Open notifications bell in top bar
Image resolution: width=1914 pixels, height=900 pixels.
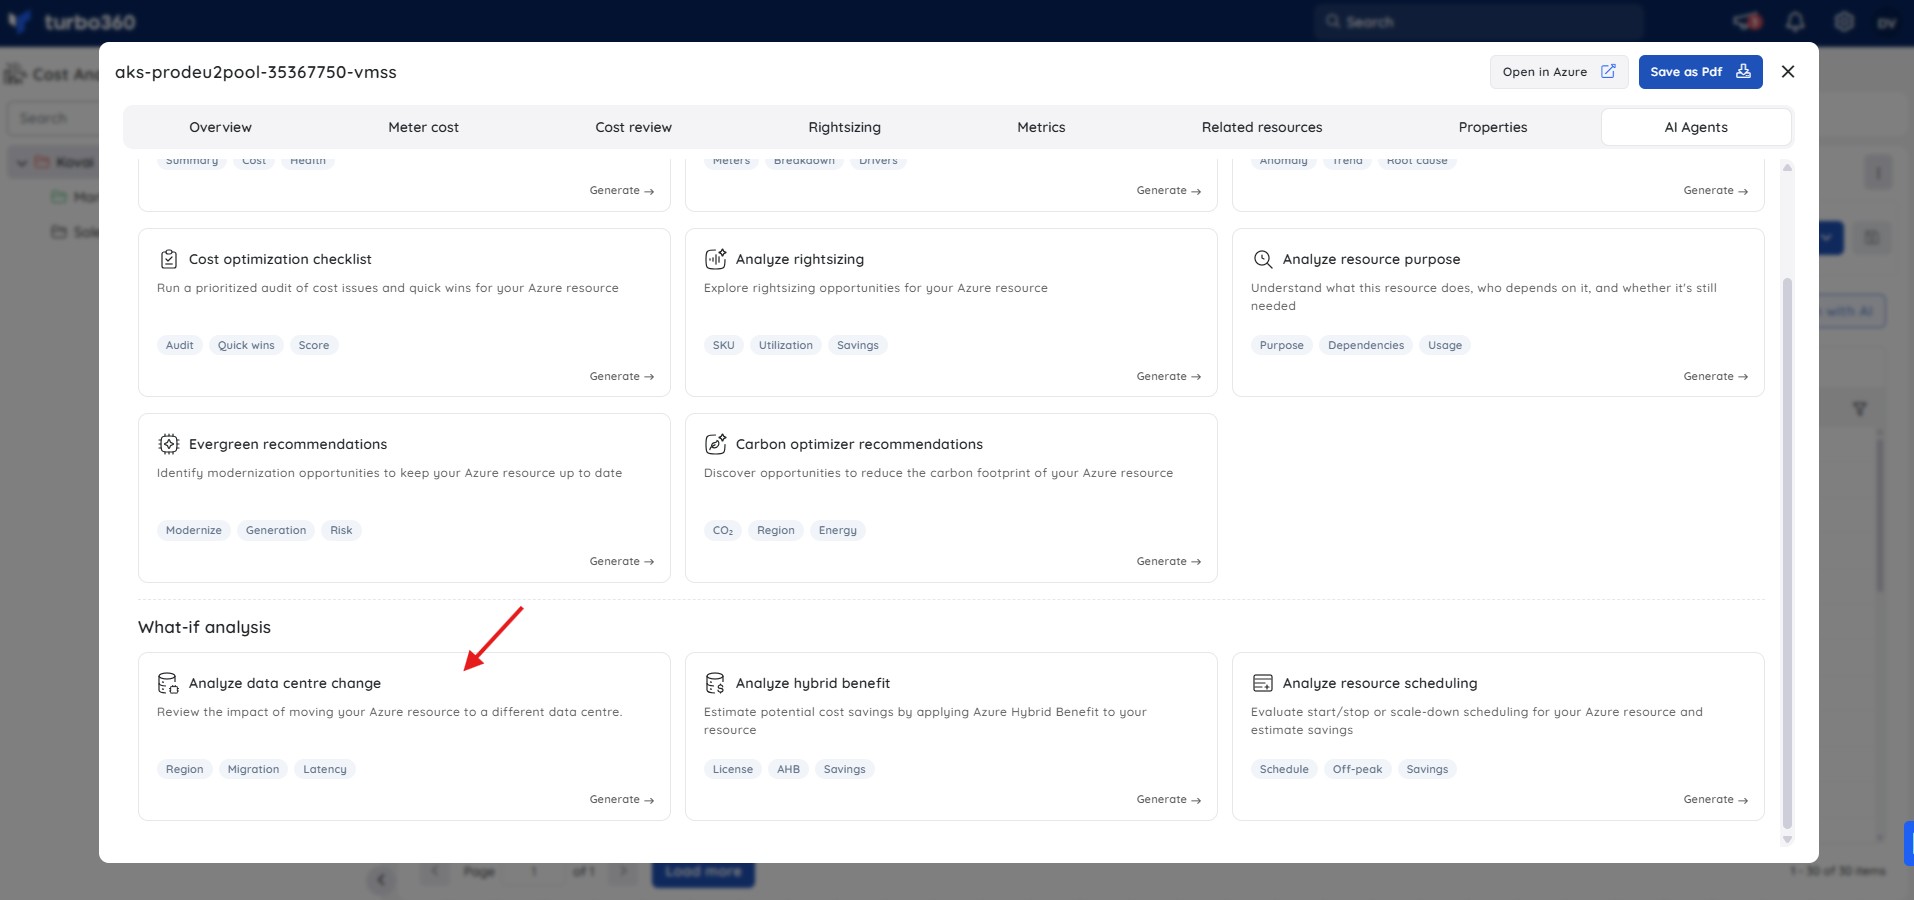tap(1795, 22)
